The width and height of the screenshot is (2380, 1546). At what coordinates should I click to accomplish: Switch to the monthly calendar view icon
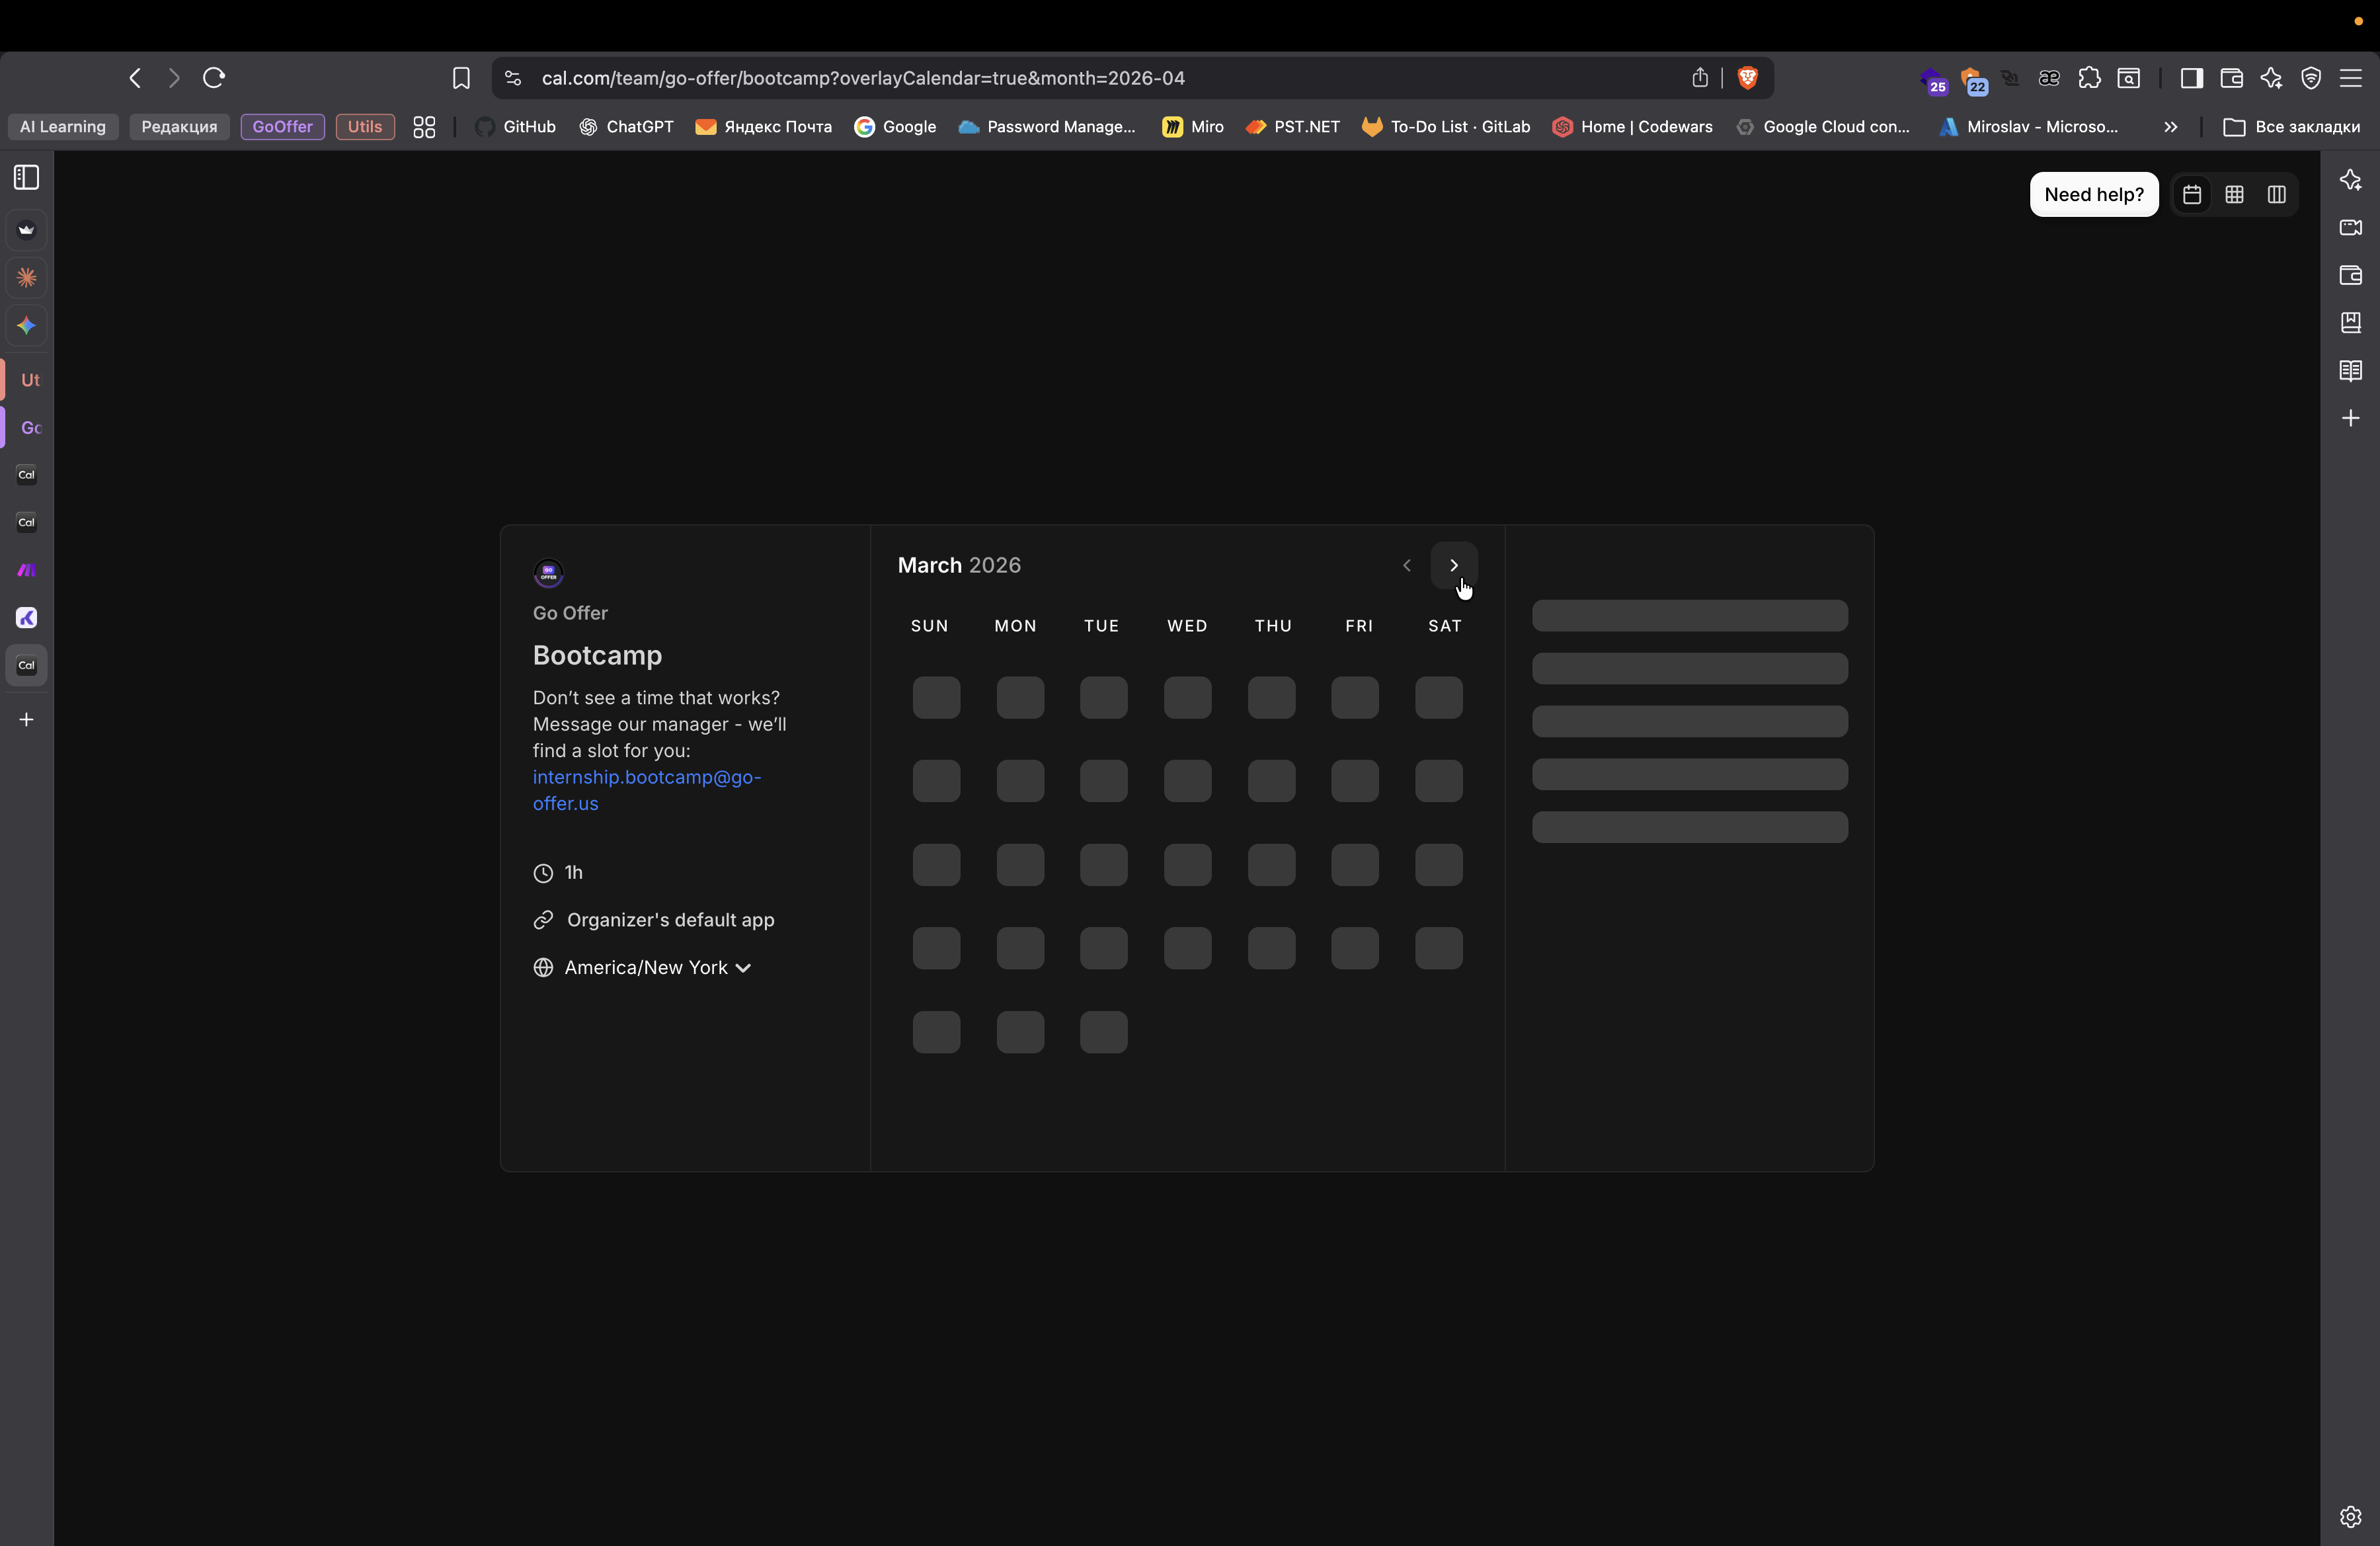tap(2192, 195)
